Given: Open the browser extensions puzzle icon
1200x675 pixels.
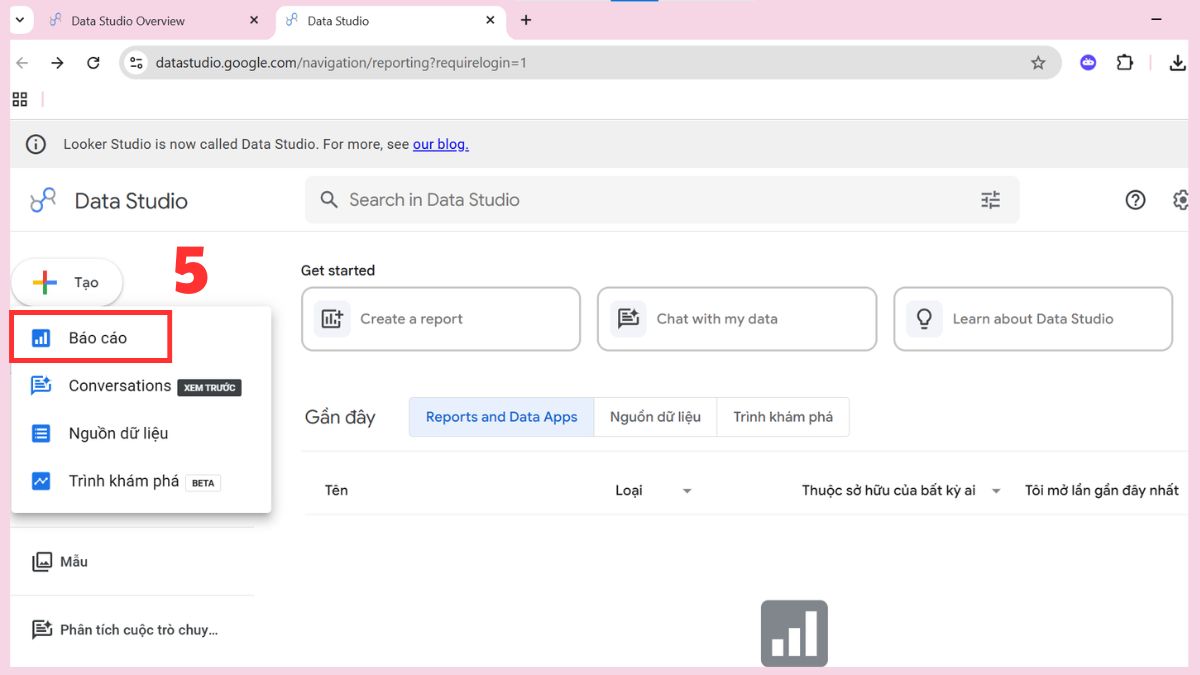Looking at the screenshot, I should 1125,63.
